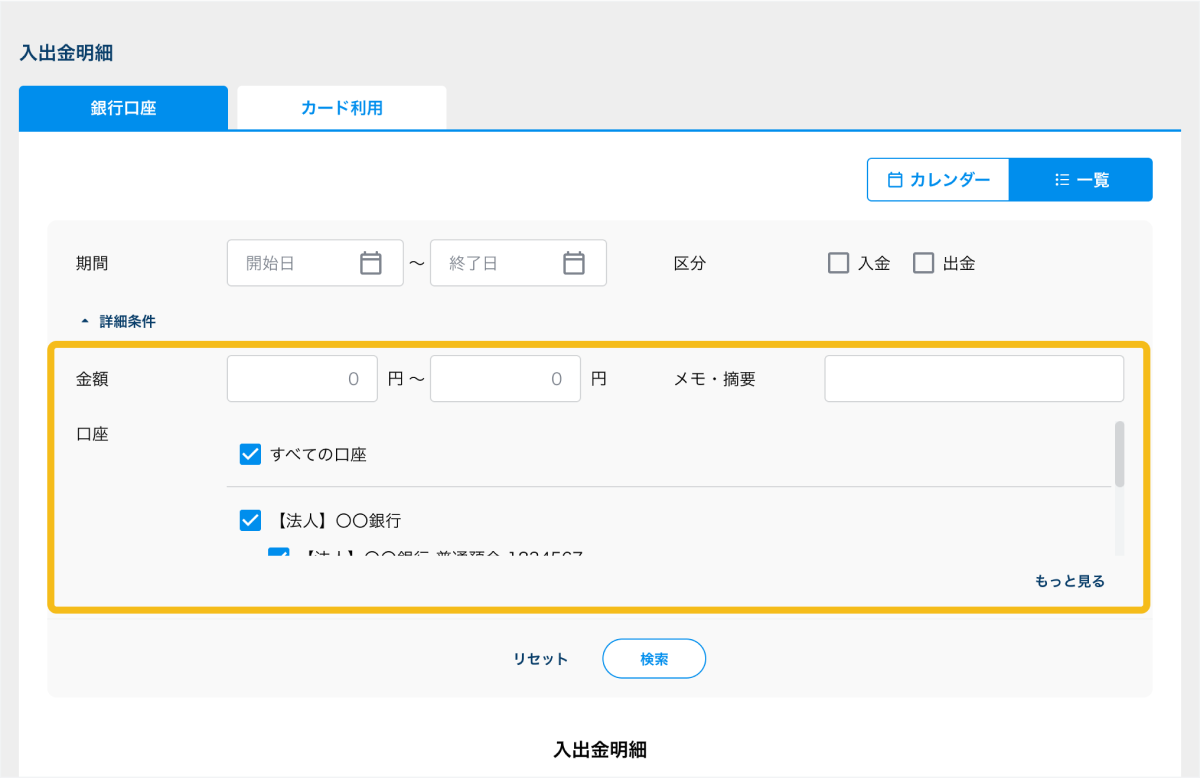
Task: Click the リセット reset link
Action: 541,658
